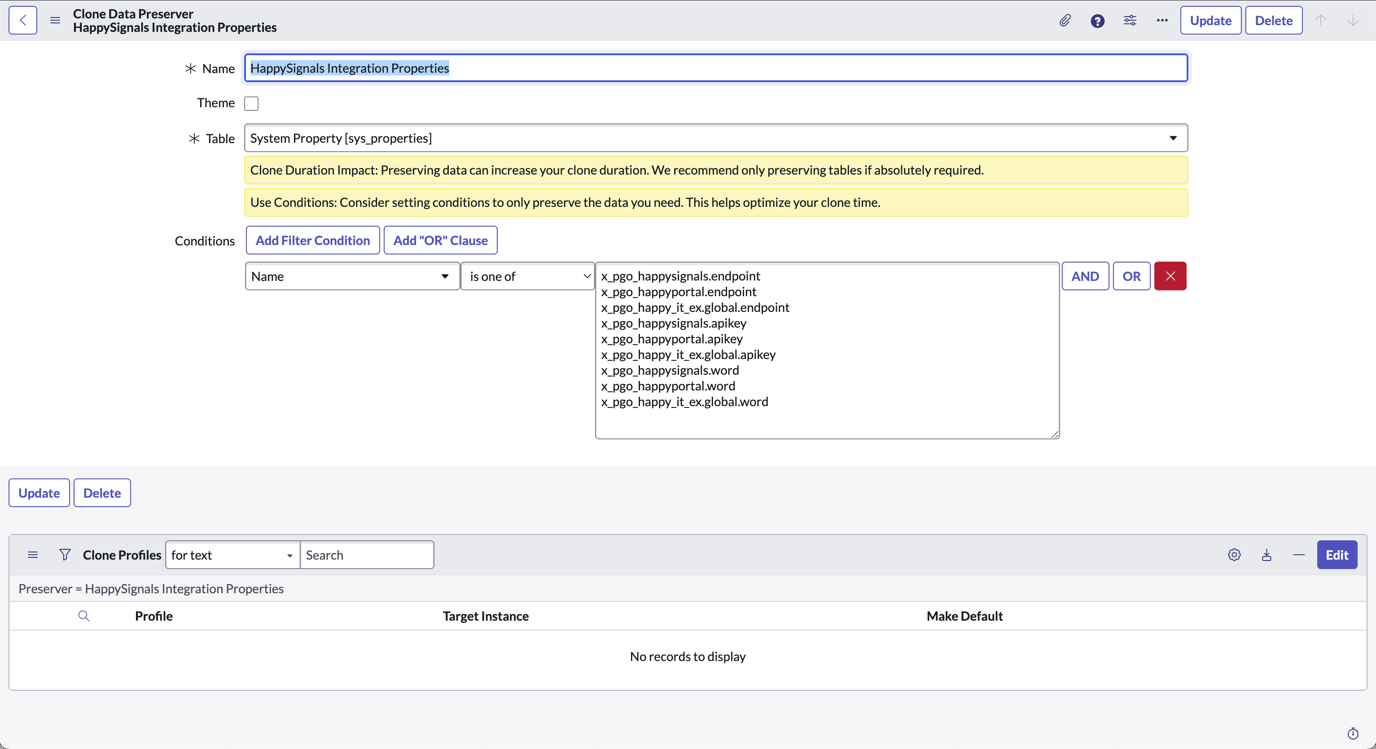The image size is (1376, 749).
Task: Toggle the Theme checkbox
Action: 252,103
